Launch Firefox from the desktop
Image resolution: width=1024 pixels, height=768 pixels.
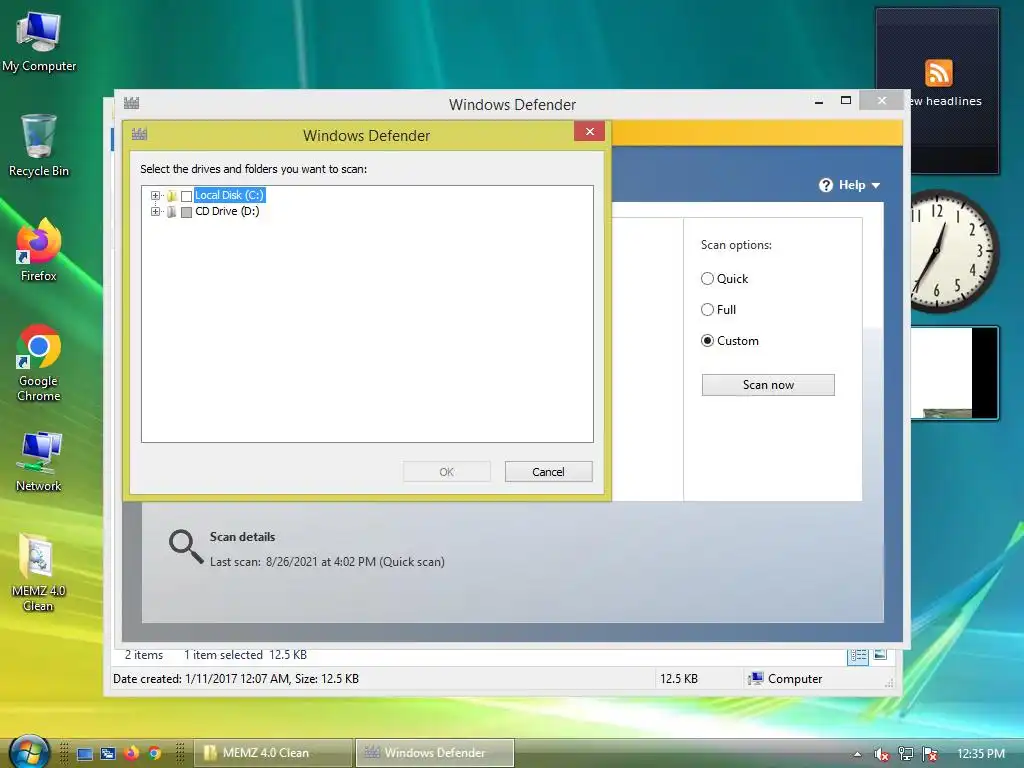[x=39, y=250]
